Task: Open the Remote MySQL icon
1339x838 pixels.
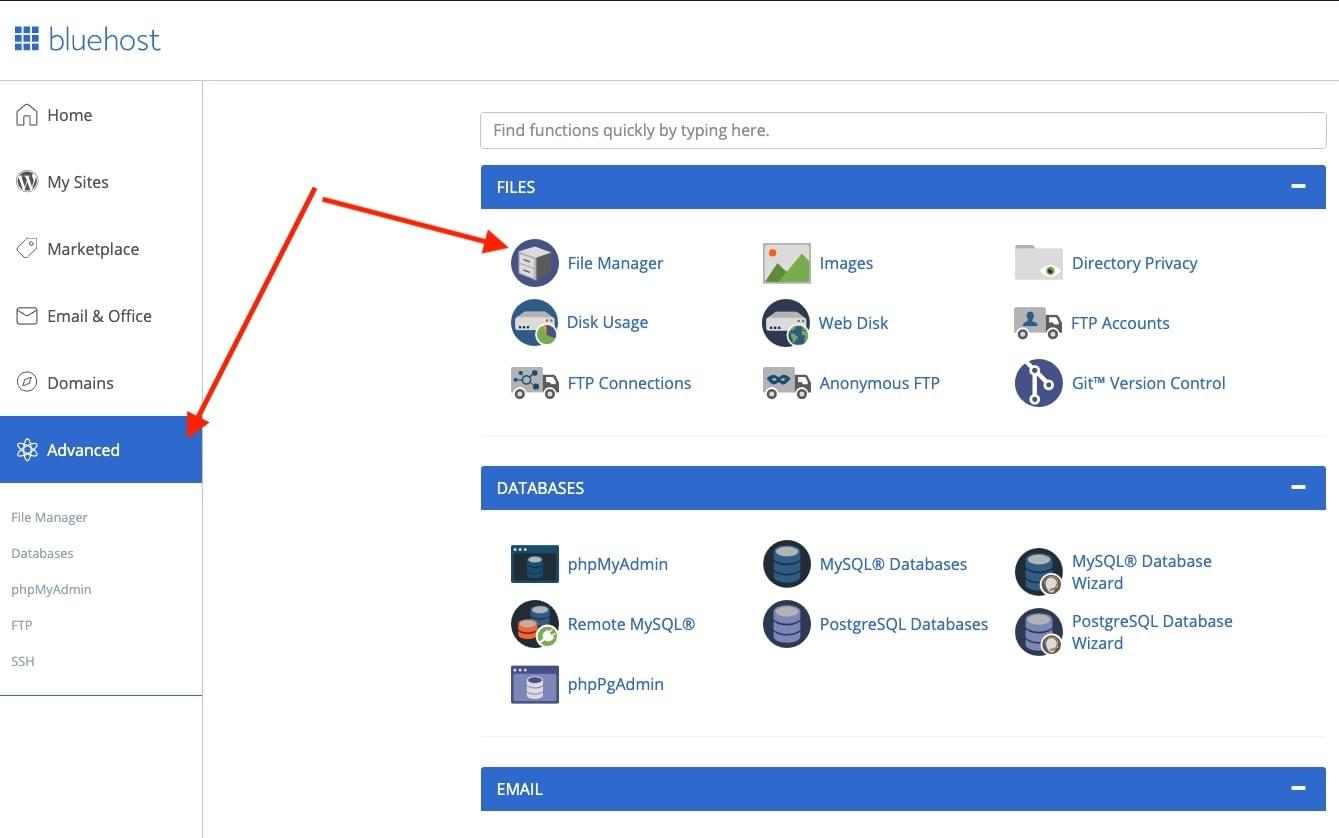Action: pyautogui.click(x=534, y=624)
